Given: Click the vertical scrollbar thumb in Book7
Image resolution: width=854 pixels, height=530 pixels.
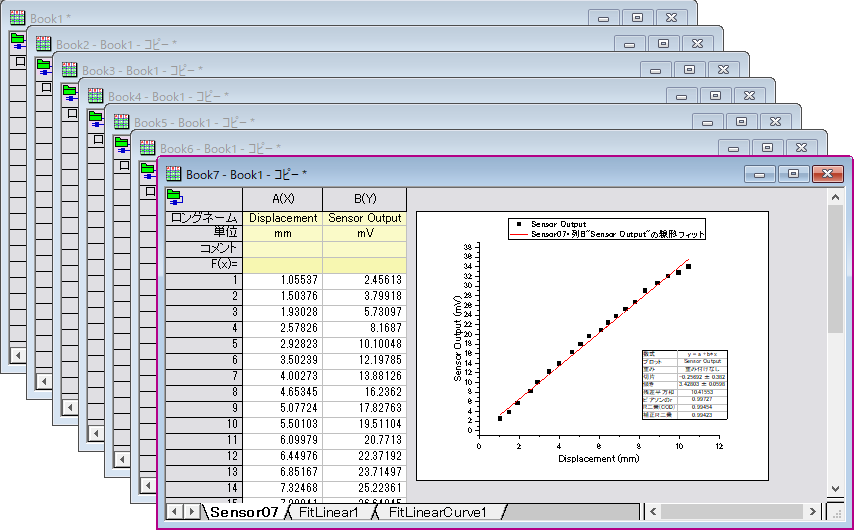Looking at the screenshot, I should pyautogui.click(x=835, y=269).
